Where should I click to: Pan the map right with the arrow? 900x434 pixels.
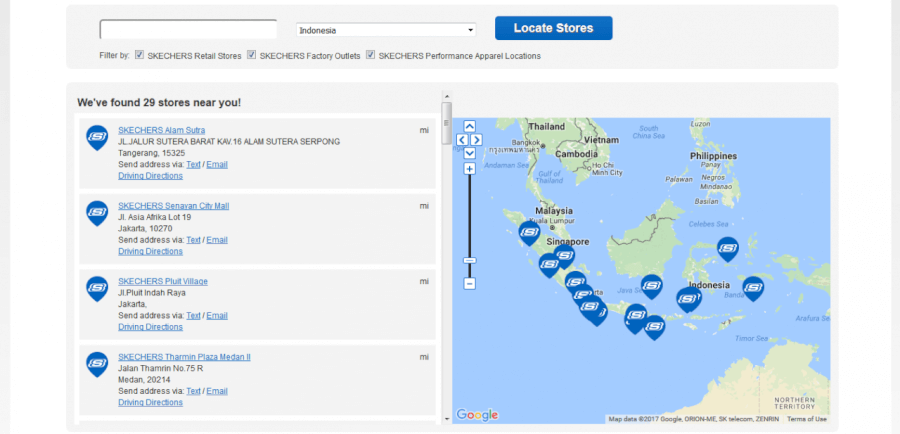pos(477,140)
